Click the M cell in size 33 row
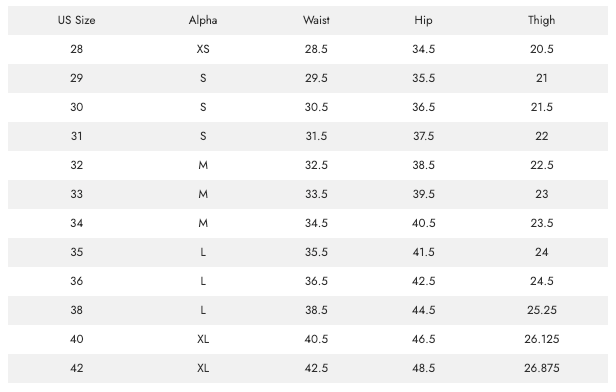This screenshot has height=392, width=616. point(203,194)
